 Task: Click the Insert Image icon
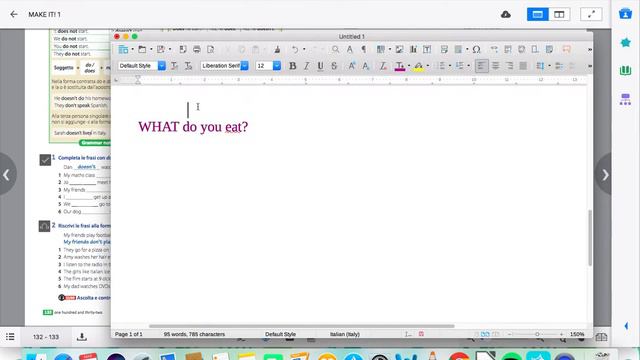[399, 49]
